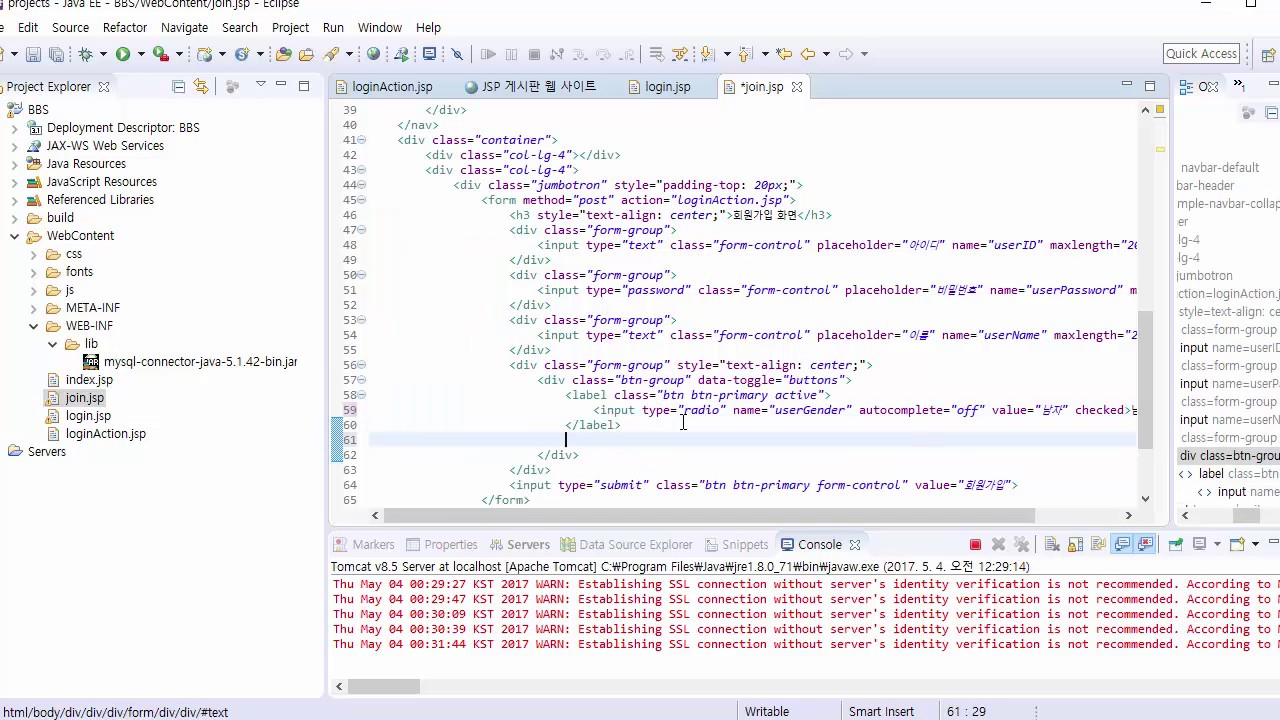Toggle Scroll Lock in Console
Image resolution: width=1280 pixels, height=720 pixels.
tap(1075, 545)
